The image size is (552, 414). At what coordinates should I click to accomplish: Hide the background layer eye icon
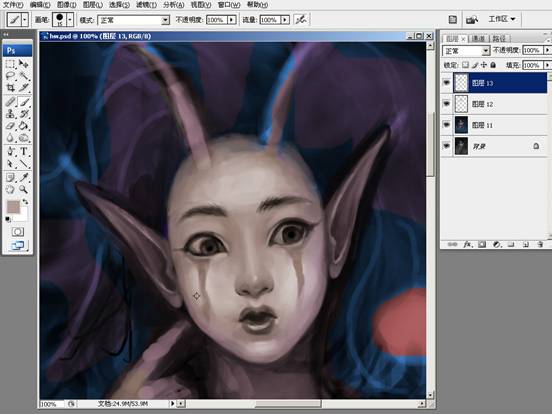[447, 146]
